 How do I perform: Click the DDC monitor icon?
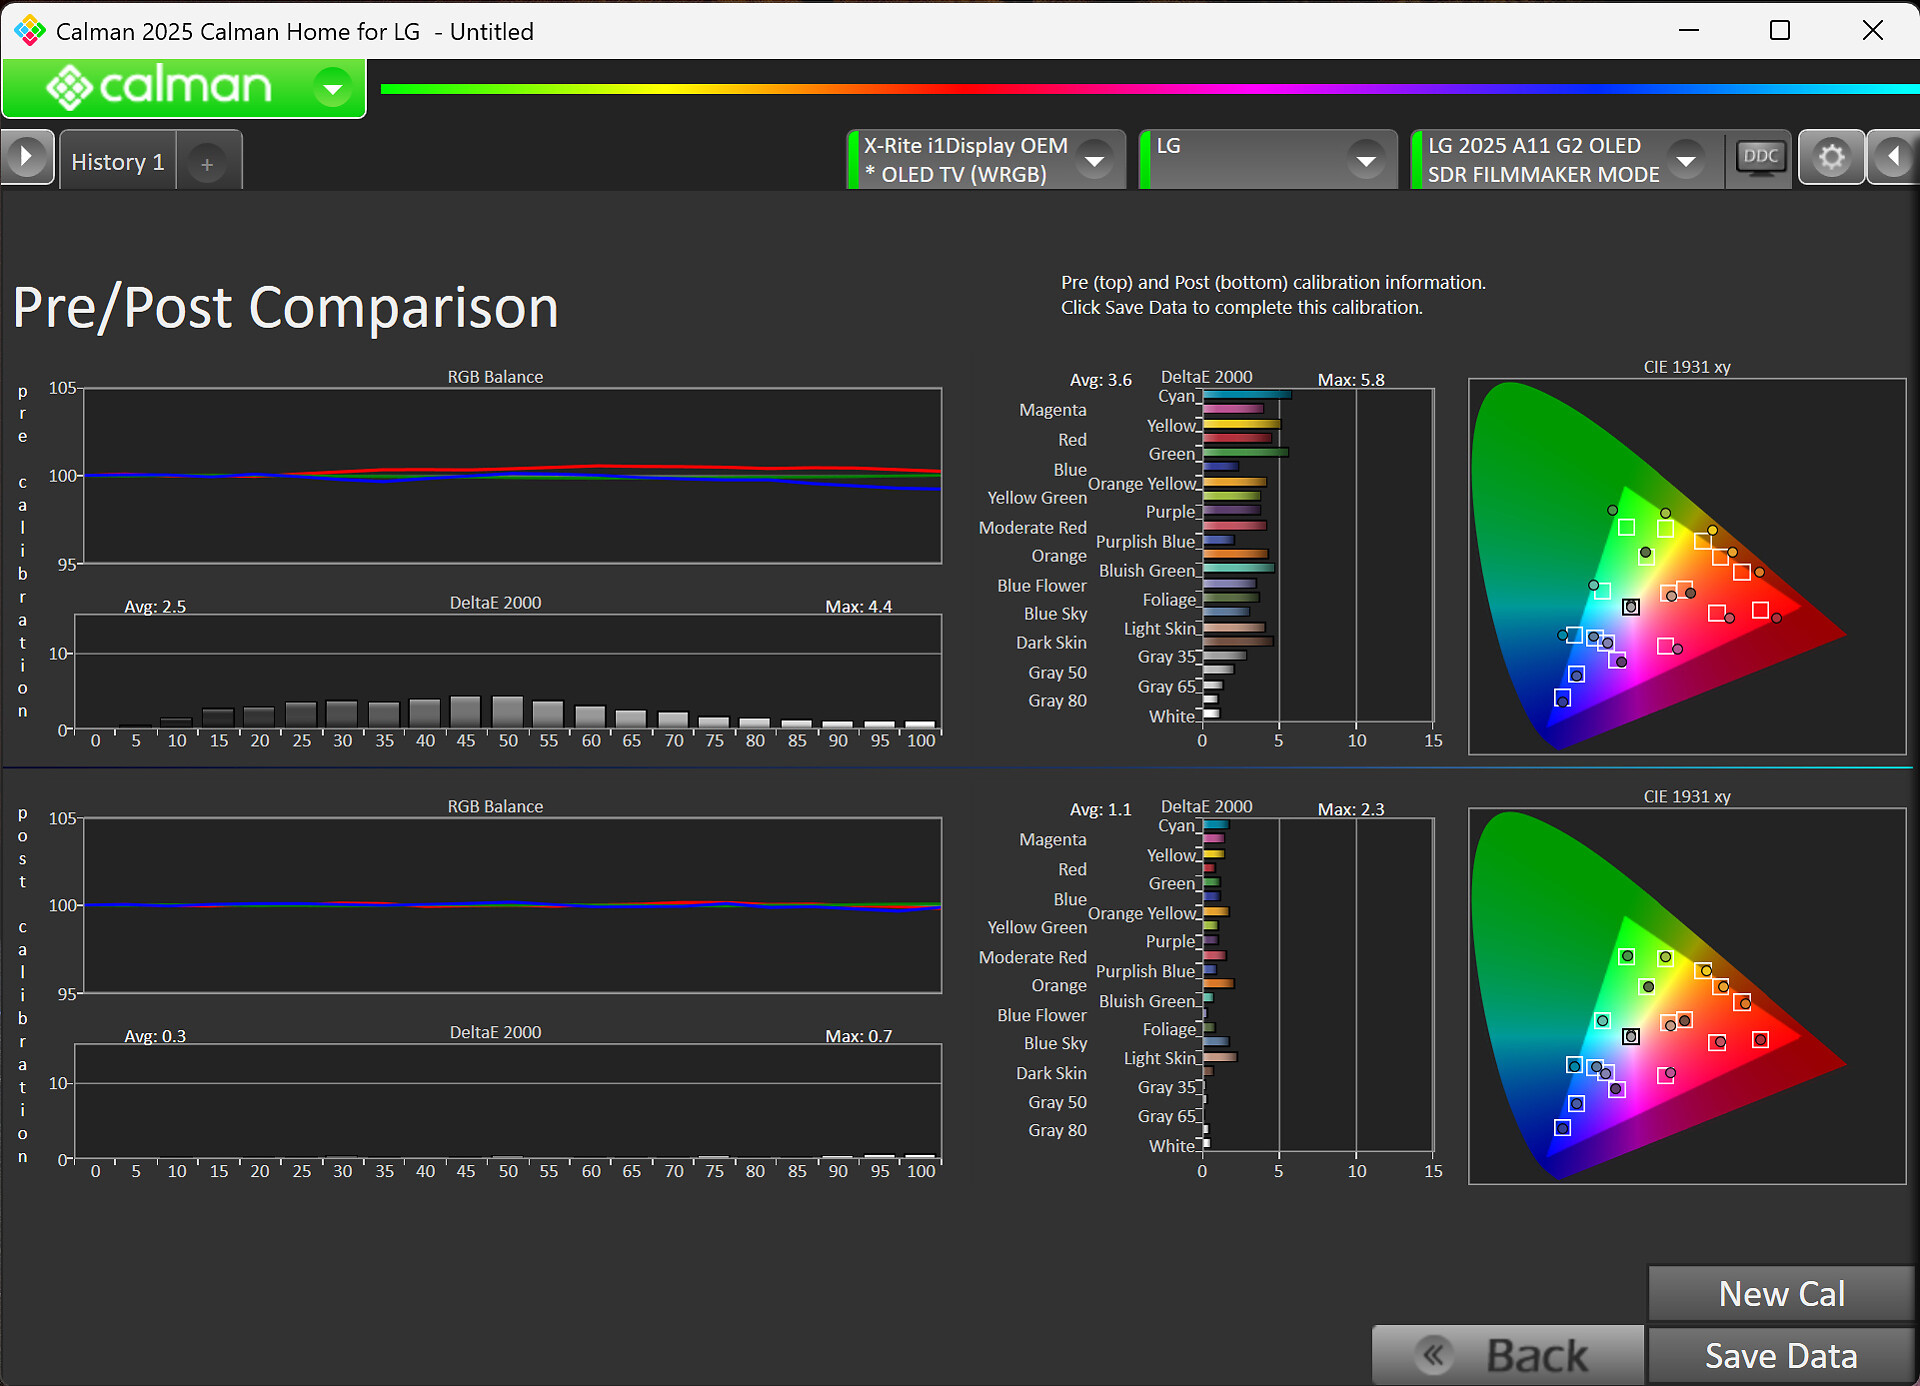tap(1760, 158)
